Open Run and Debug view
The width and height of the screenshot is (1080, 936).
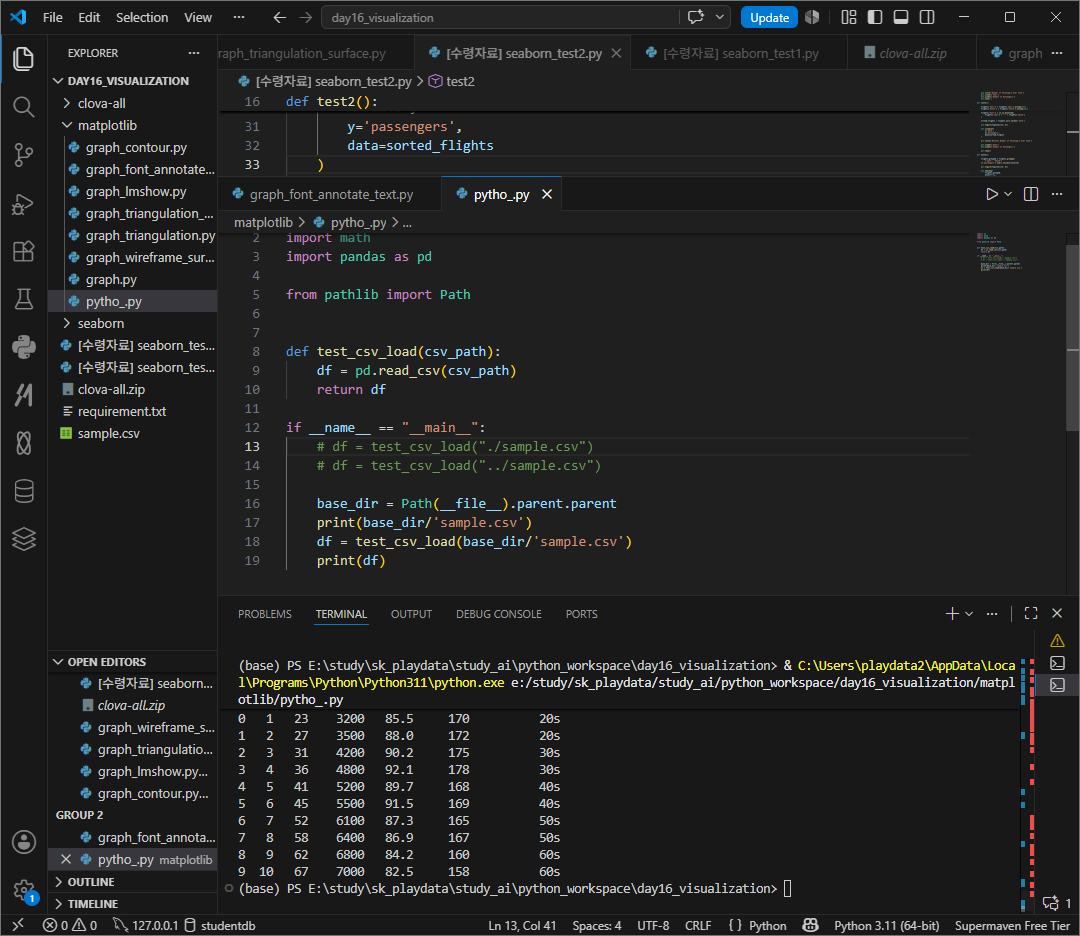coord(23,204)
